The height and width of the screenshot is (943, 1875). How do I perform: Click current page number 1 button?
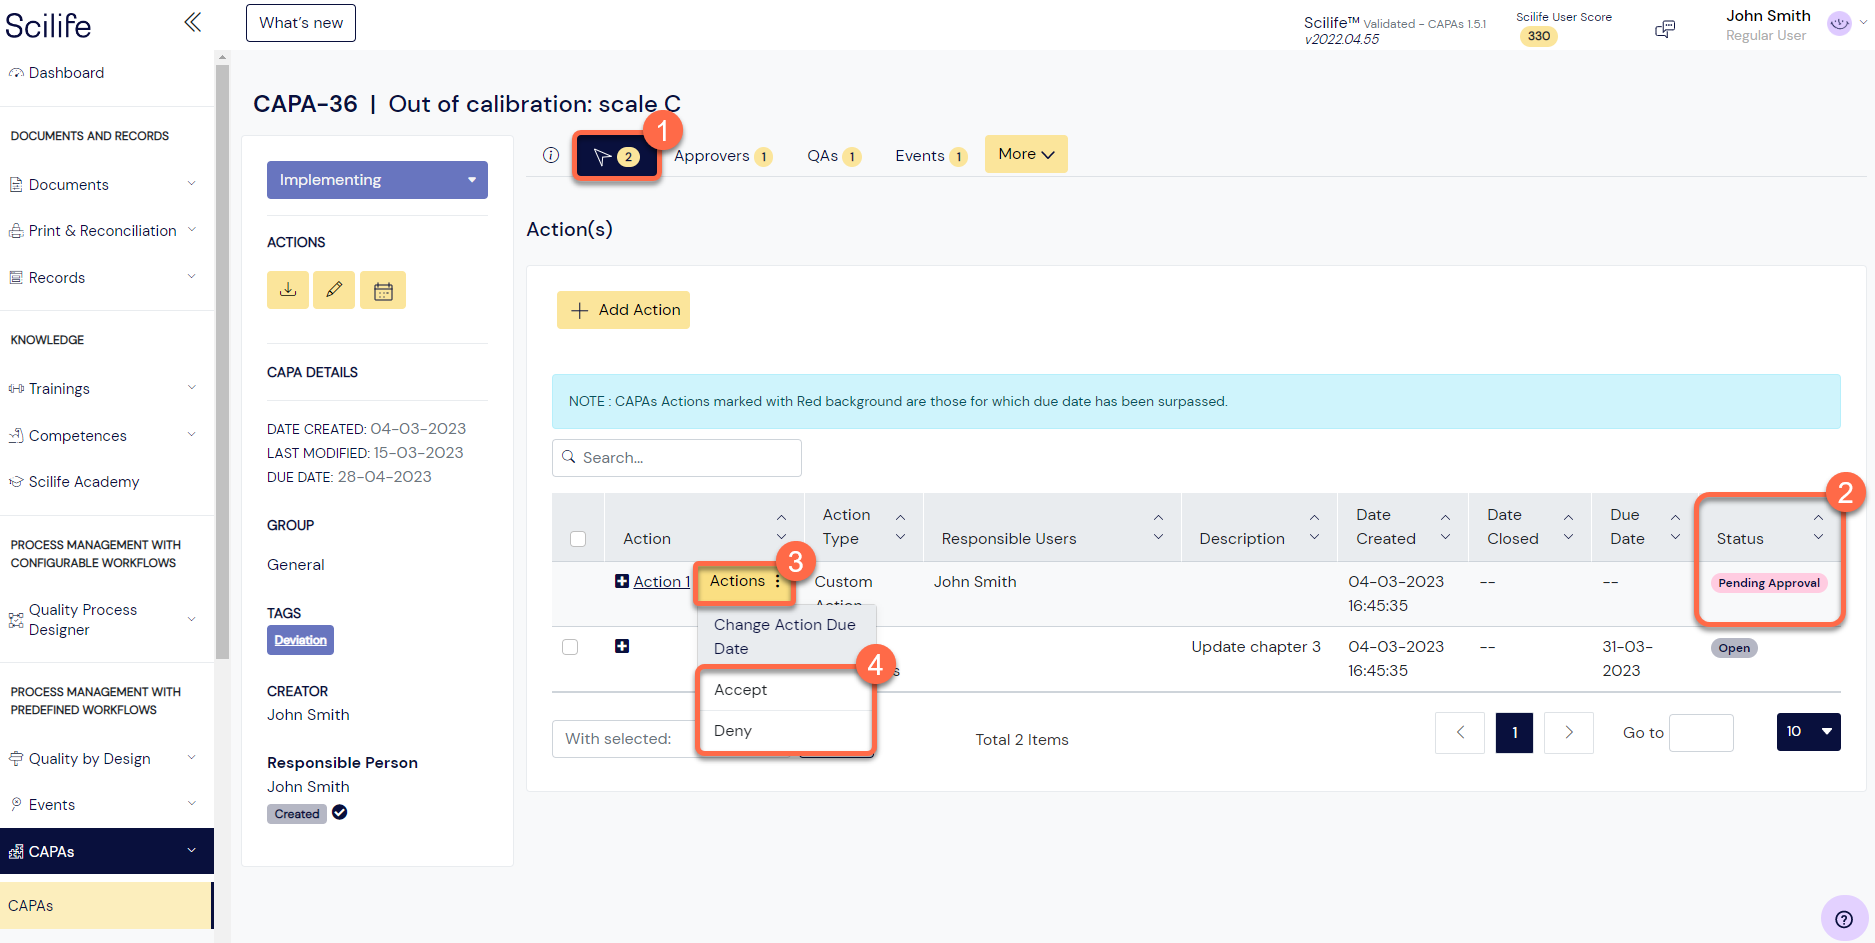click(x=1514, y=732)
